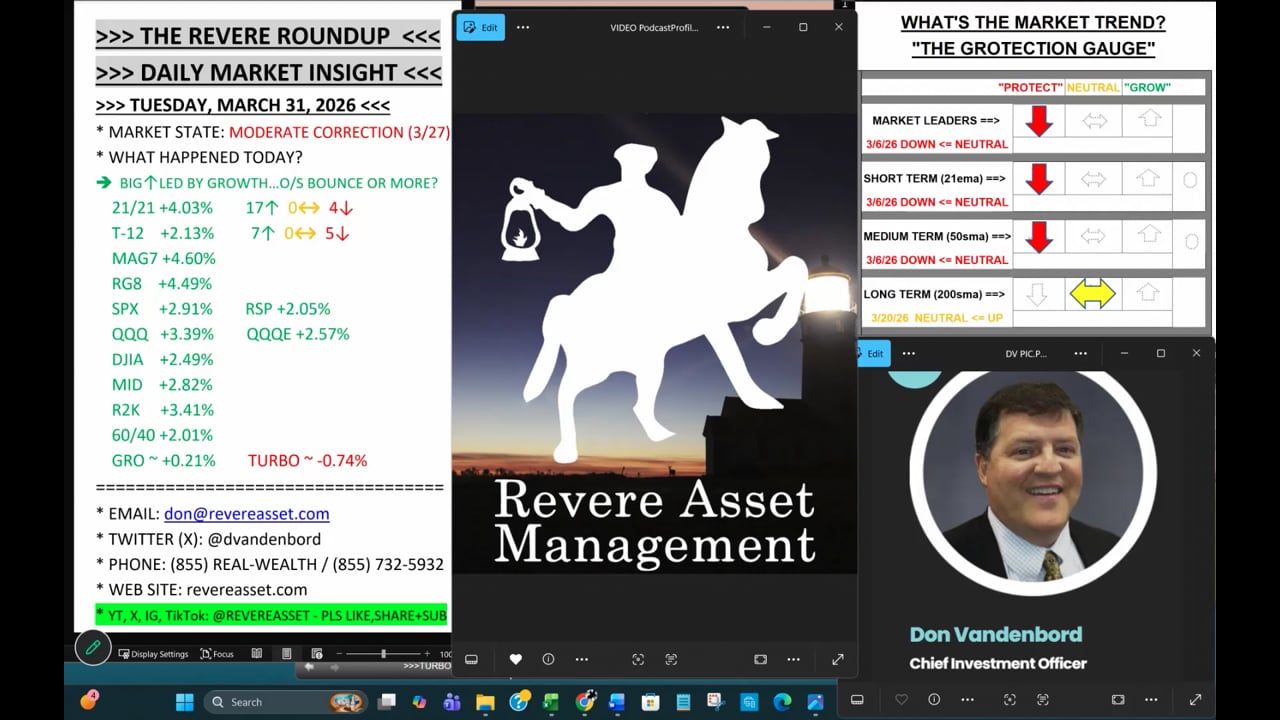Click the MAG7 +4.60% row
Image resolution: width=1280 pixels, height=720 pixels.
point(164,258)
